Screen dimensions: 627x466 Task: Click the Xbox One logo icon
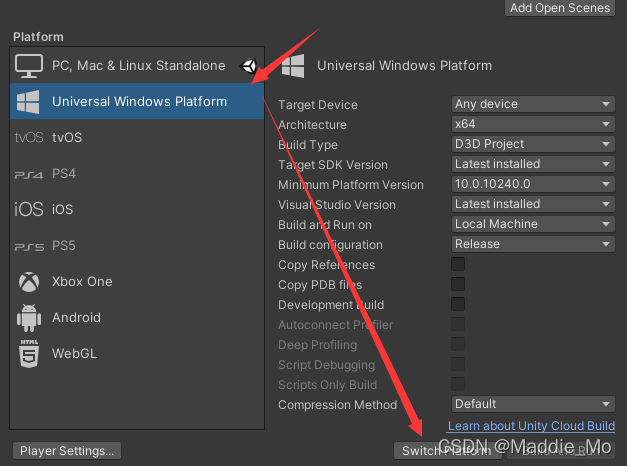click(x=29, y=282)
